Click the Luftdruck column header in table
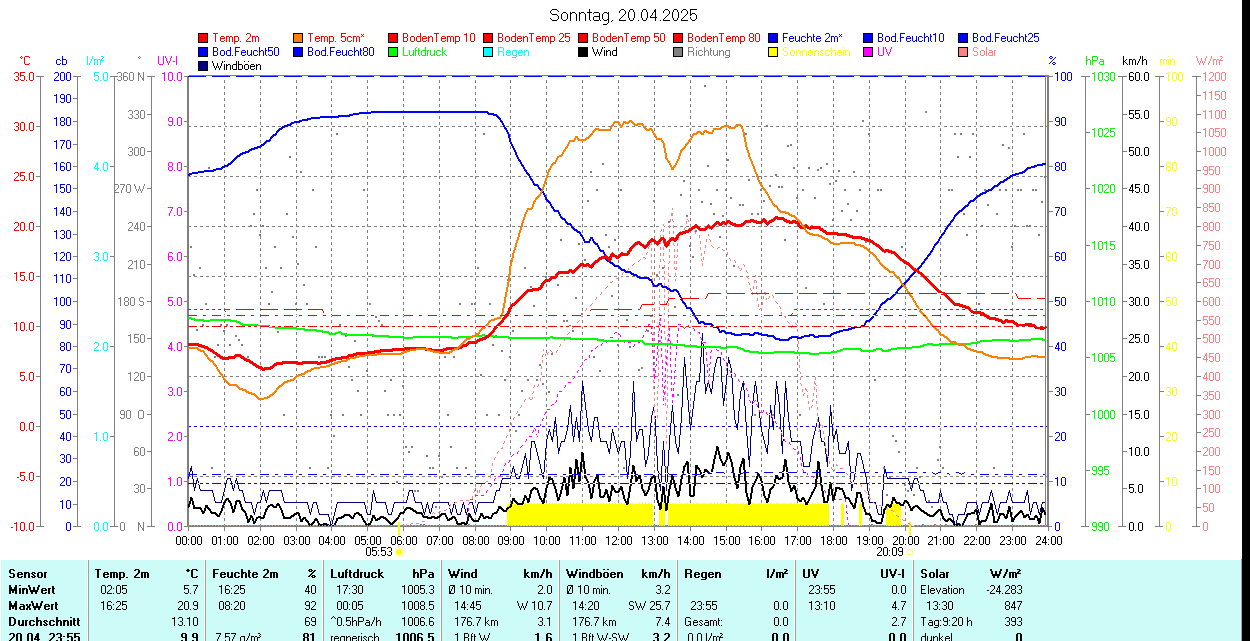This screenshot has width=1250, height=641. (356, 574)
